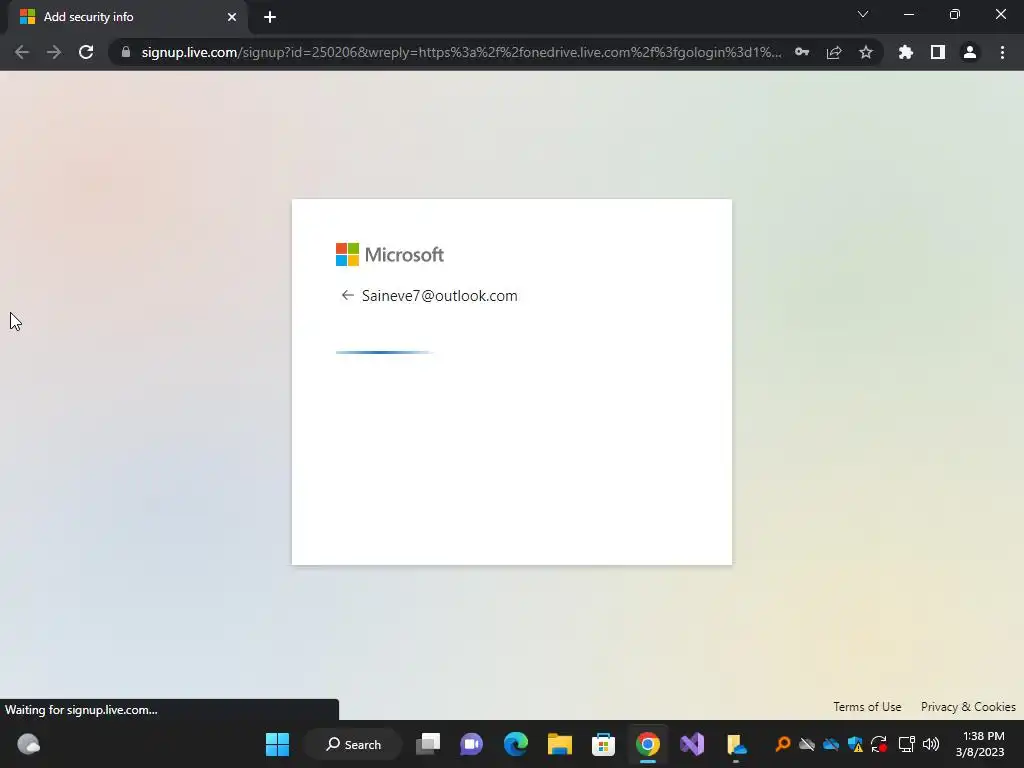Reload the signup.live.com page
Image resolution: width=1024 pixels, height=768 pixels.
(x=86, y=52)
